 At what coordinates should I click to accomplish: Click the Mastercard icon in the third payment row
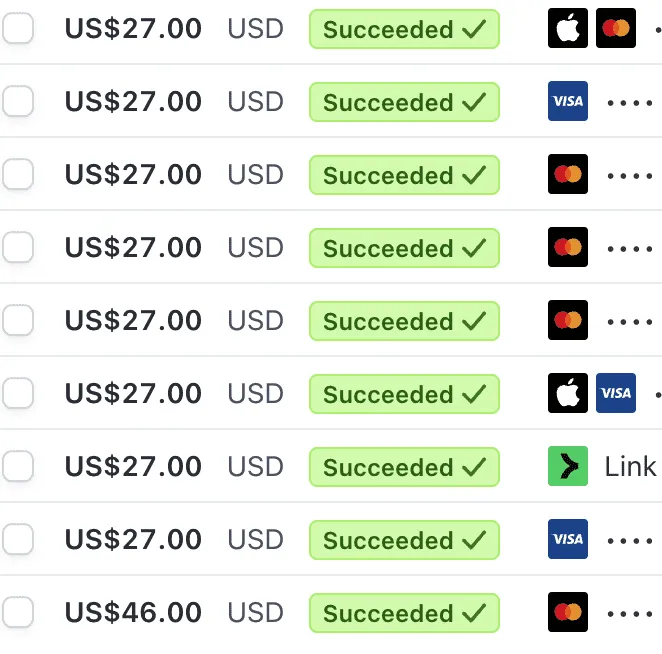[567, 174]
